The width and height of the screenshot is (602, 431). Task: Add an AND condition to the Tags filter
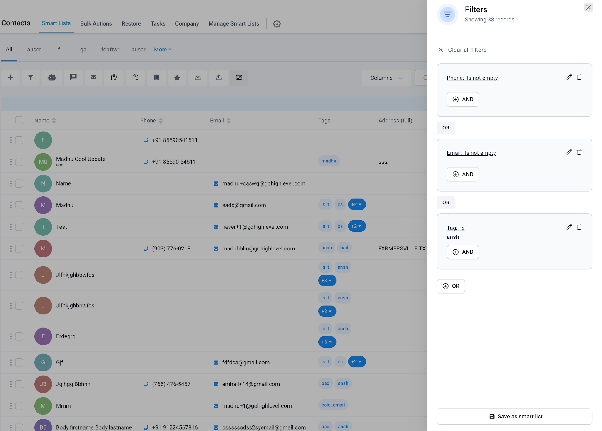click(x=463, y=252)
